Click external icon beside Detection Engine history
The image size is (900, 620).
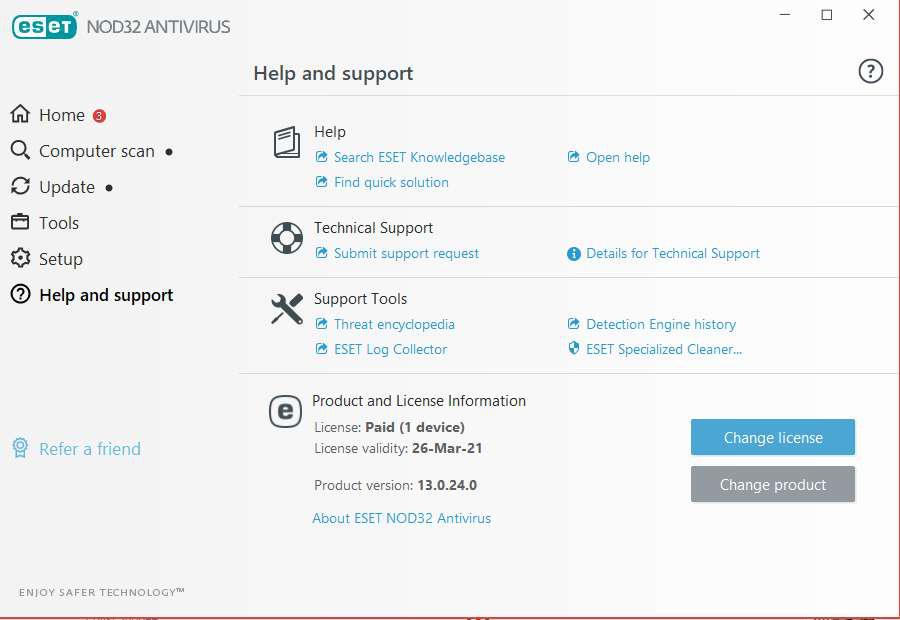573,324
